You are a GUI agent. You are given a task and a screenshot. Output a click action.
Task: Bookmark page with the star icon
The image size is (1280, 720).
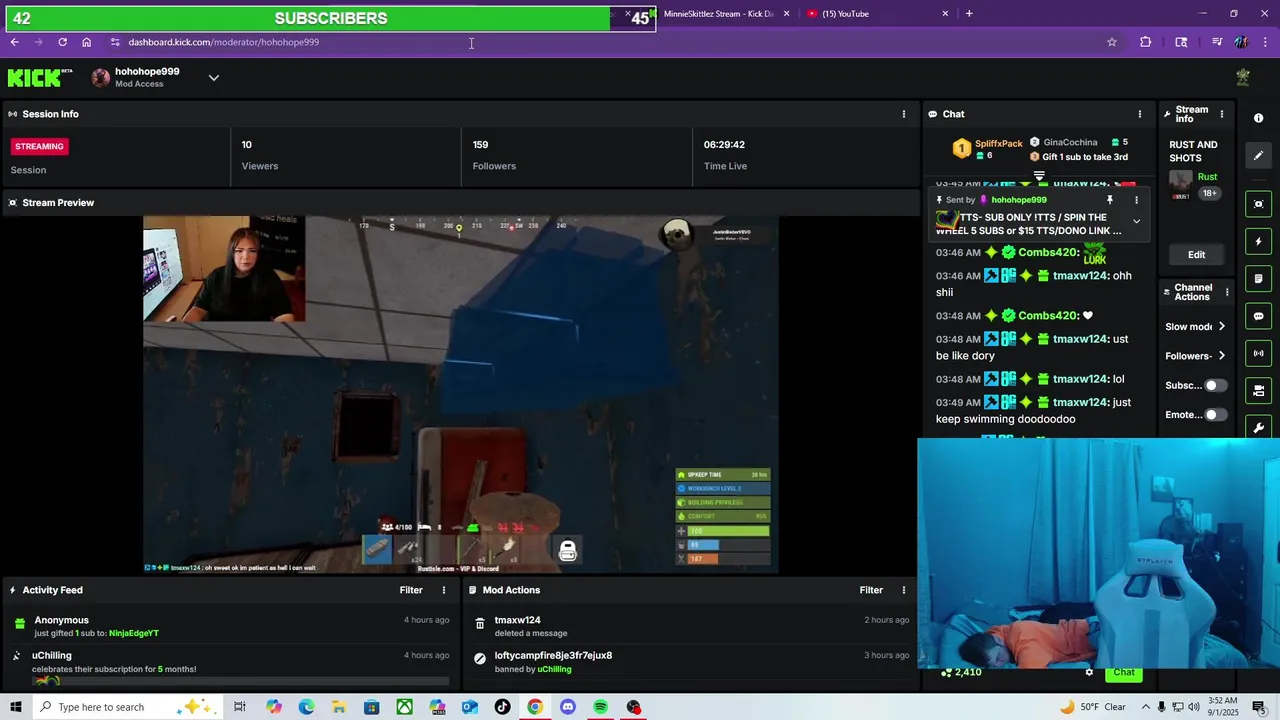coord(1111,42)
